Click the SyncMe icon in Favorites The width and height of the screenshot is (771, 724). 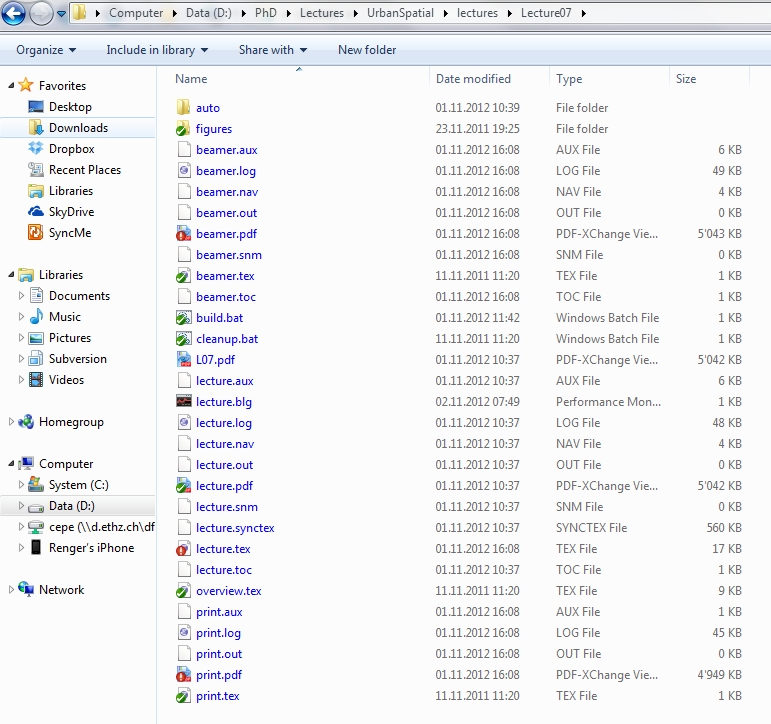(x=36, y=233)
